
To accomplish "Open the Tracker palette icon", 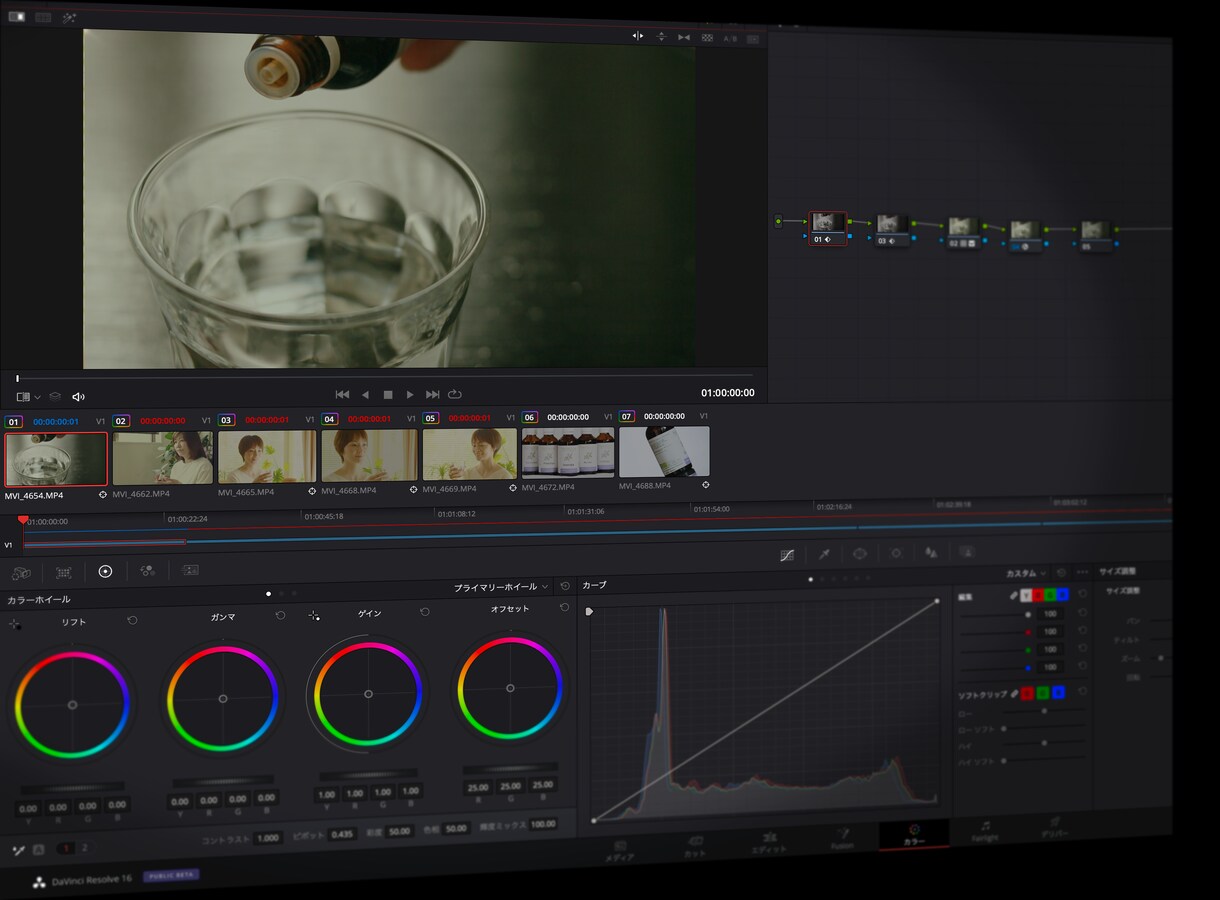I will (896, 552).
